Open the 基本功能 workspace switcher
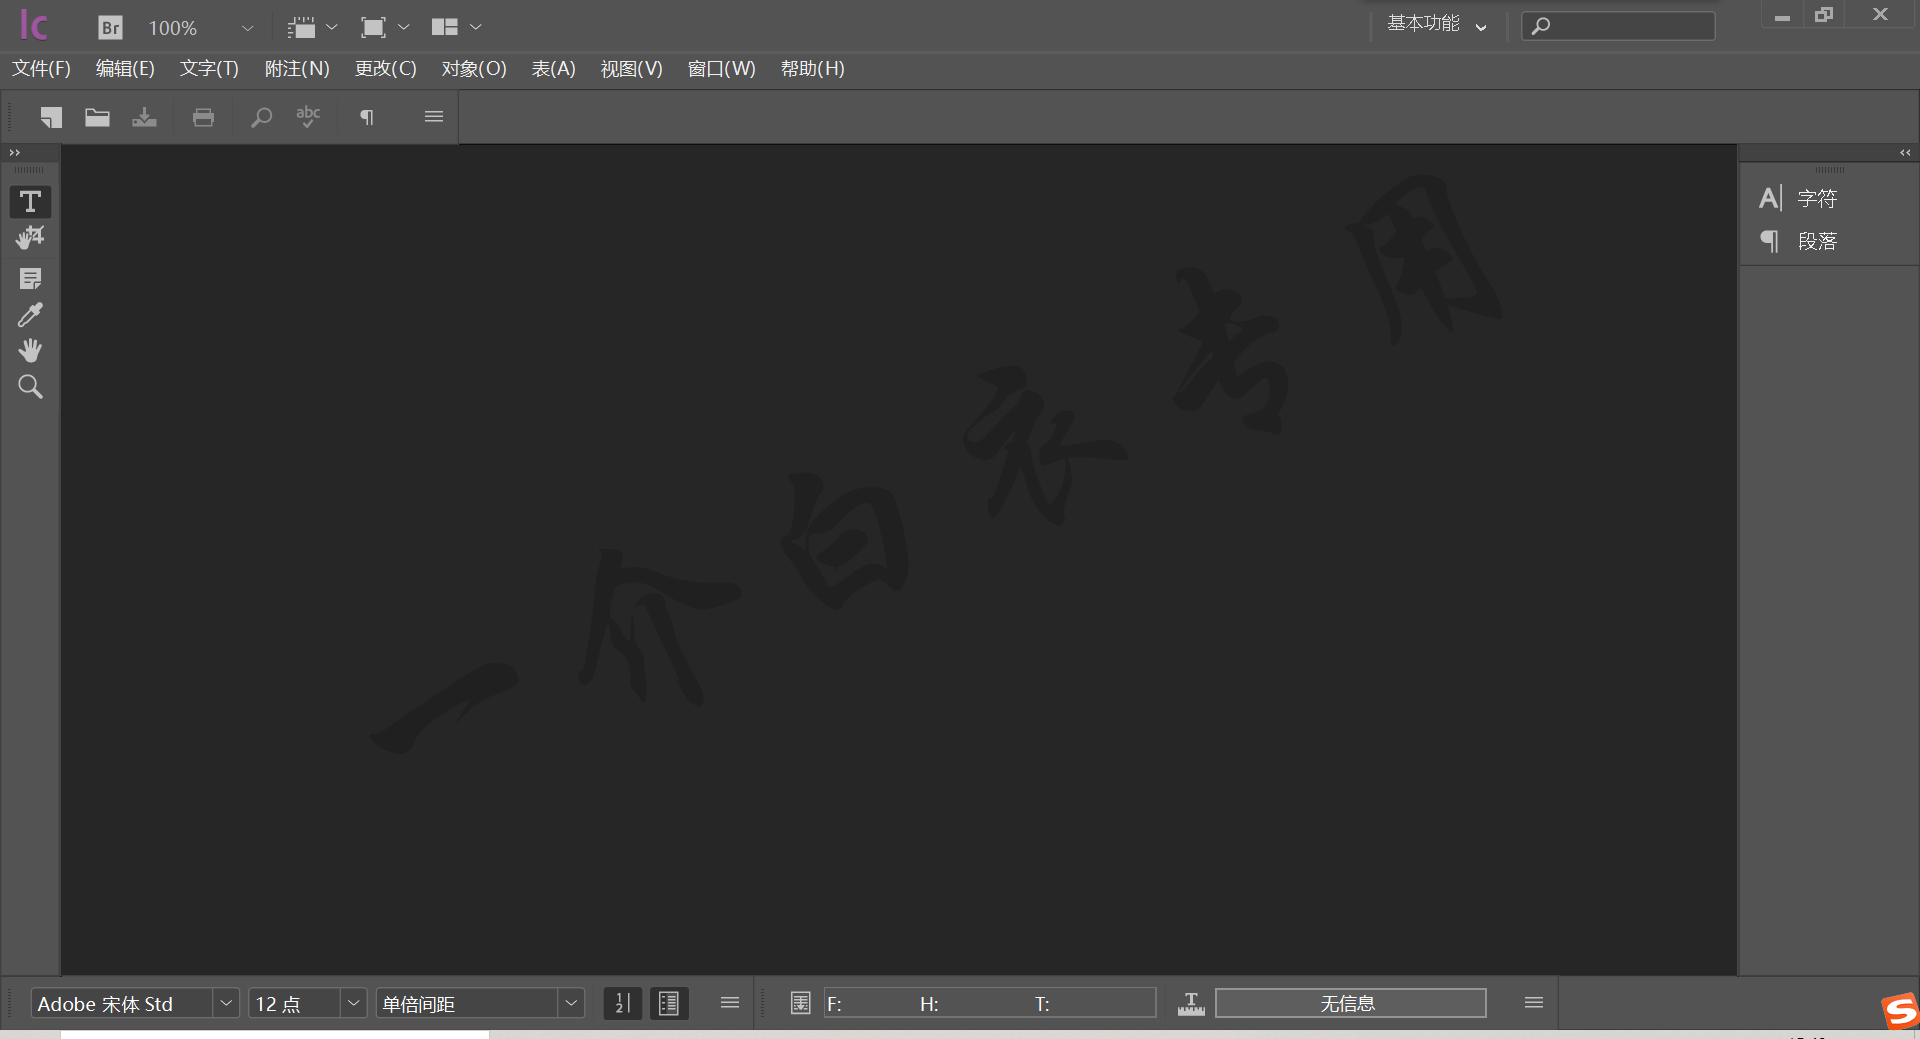The width and height of the screenshot is (1920, 1039). coord(1436,24)
